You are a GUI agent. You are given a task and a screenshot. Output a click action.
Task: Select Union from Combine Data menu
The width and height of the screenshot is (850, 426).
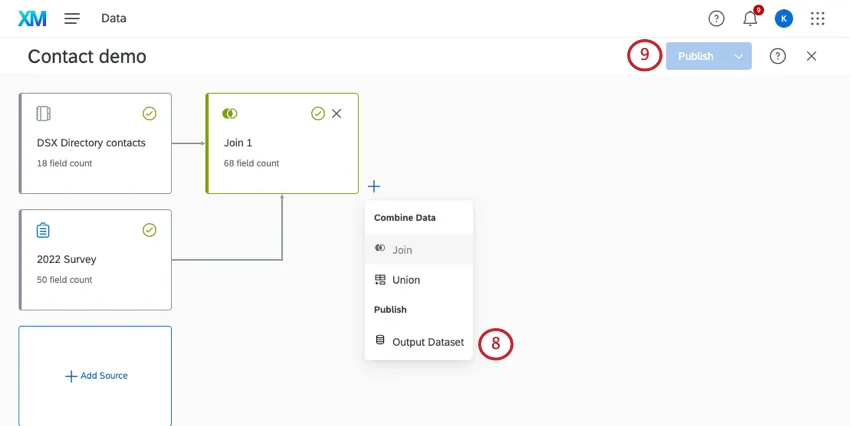[x=406, y=280]
